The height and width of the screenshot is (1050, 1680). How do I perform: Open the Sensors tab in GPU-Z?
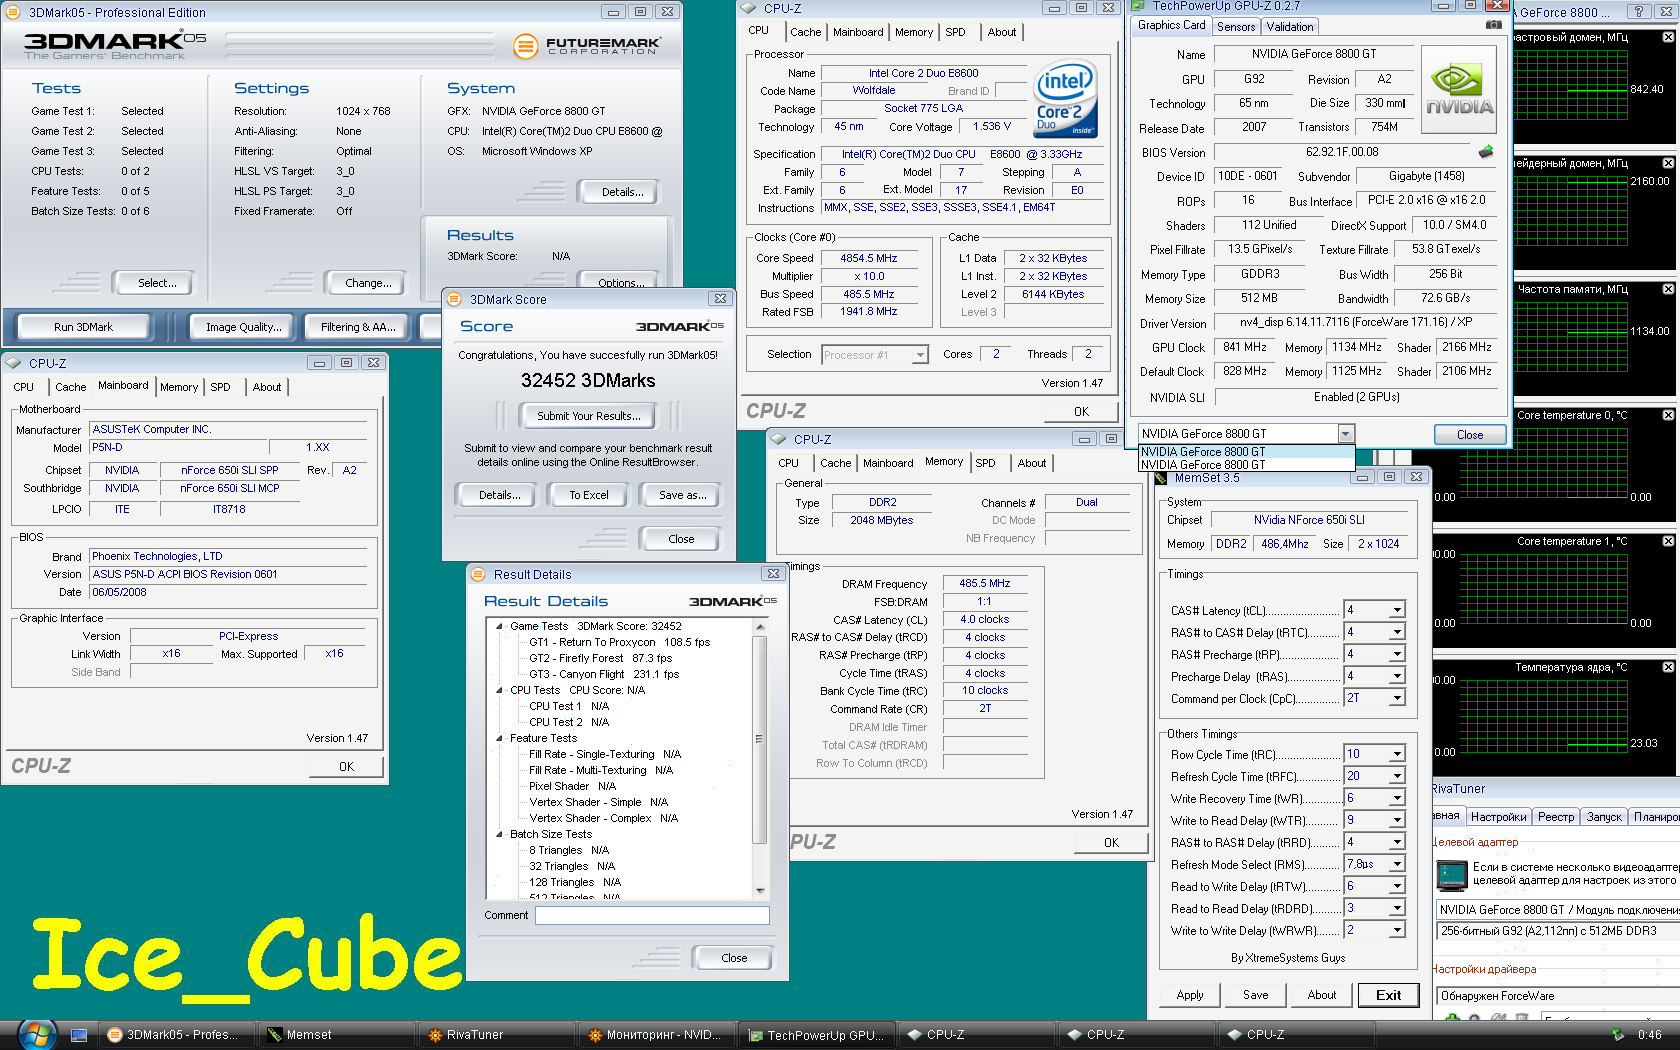(x=1236, y=27)
